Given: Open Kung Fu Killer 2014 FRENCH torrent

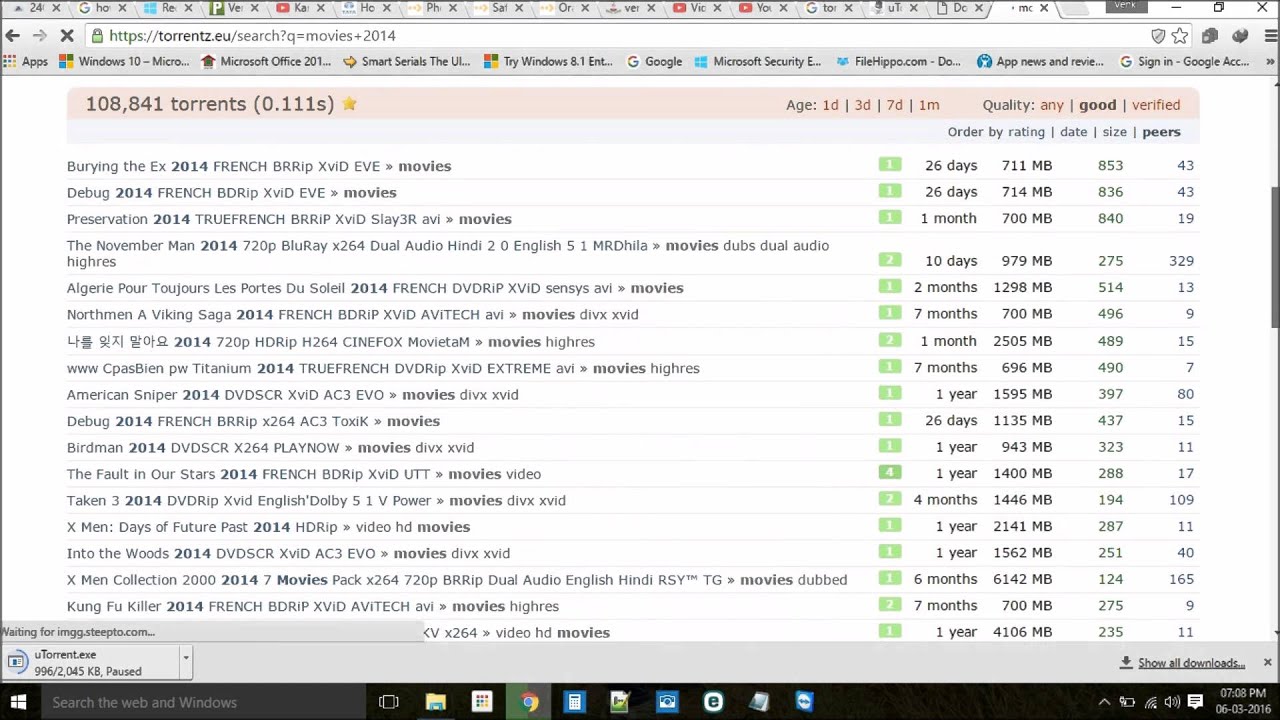Looking at the screenshot, I should (250, 607).
